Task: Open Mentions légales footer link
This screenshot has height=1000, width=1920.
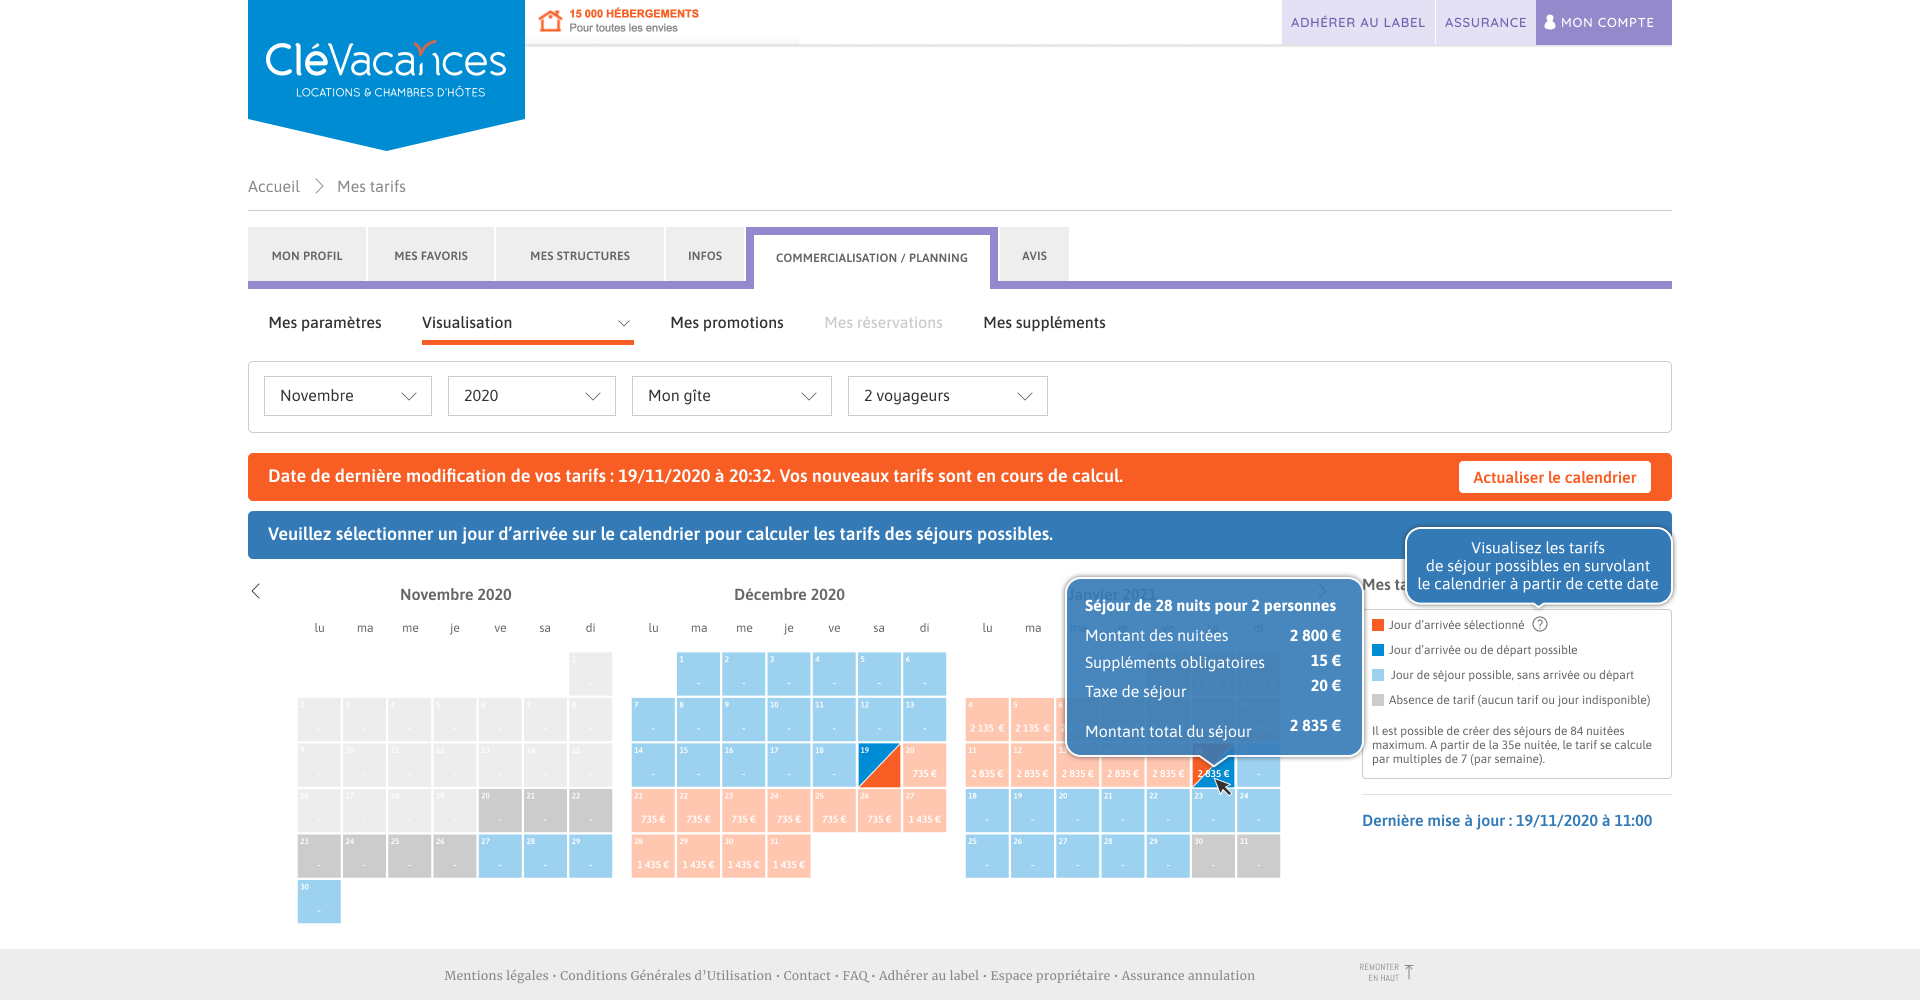Action: [x=496, y=975]
